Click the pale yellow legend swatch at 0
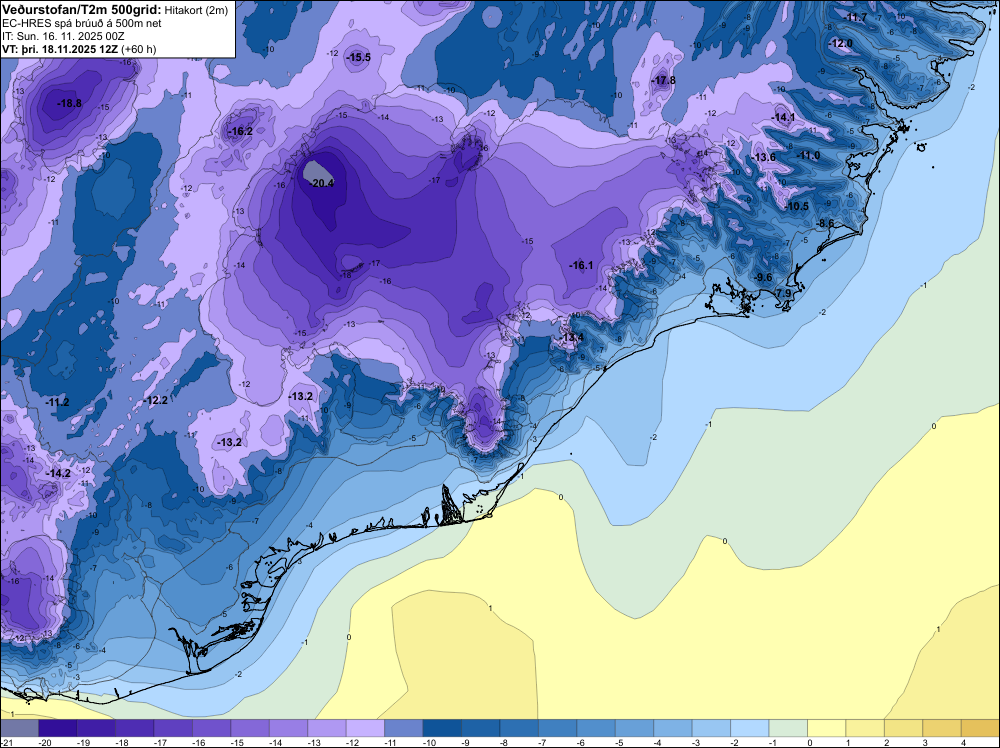The image size is (1000, 748). point(827,728)
